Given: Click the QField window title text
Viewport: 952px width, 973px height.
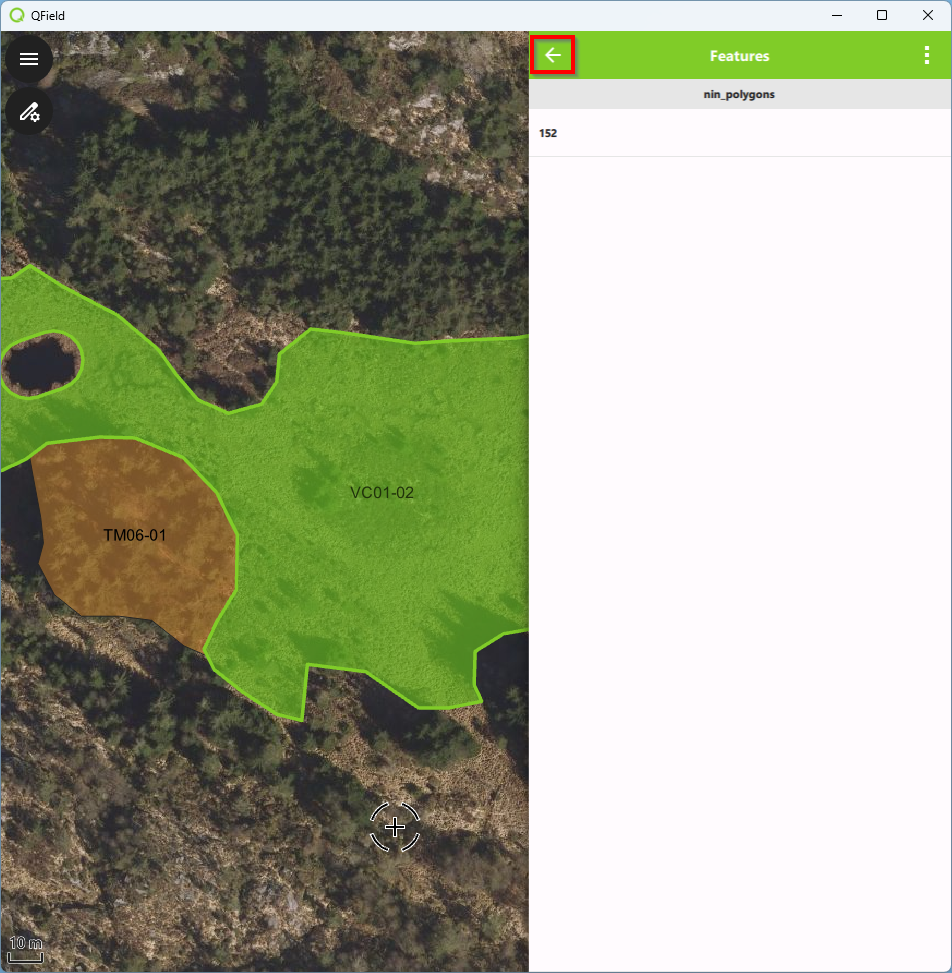Looking at the screenshot, I should click(x=48, y=16).
